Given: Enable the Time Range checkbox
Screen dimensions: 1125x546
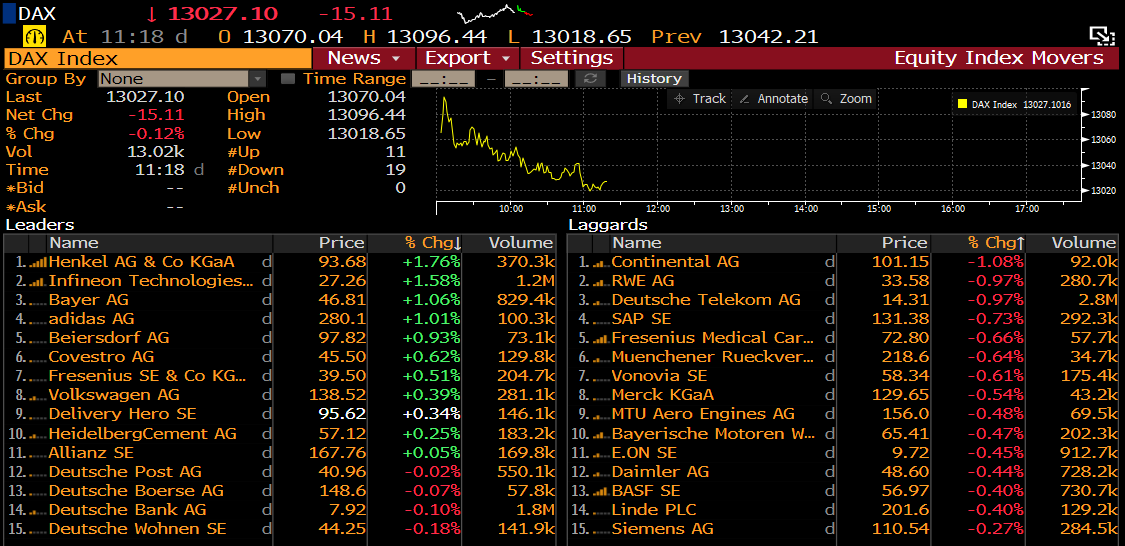Looking at the screenshot, I should pos(288,78).
